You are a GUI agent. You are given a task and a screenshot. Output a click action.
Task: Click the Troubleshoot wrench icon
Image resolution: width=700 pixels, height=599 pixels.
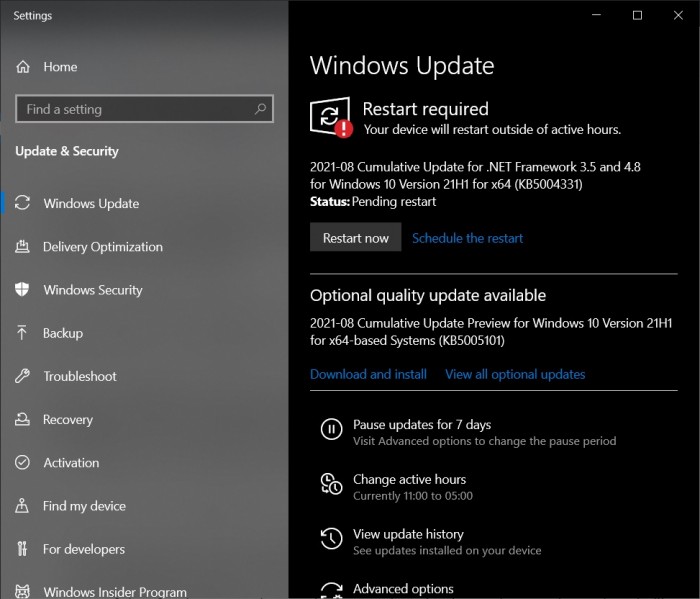[22, 376]
